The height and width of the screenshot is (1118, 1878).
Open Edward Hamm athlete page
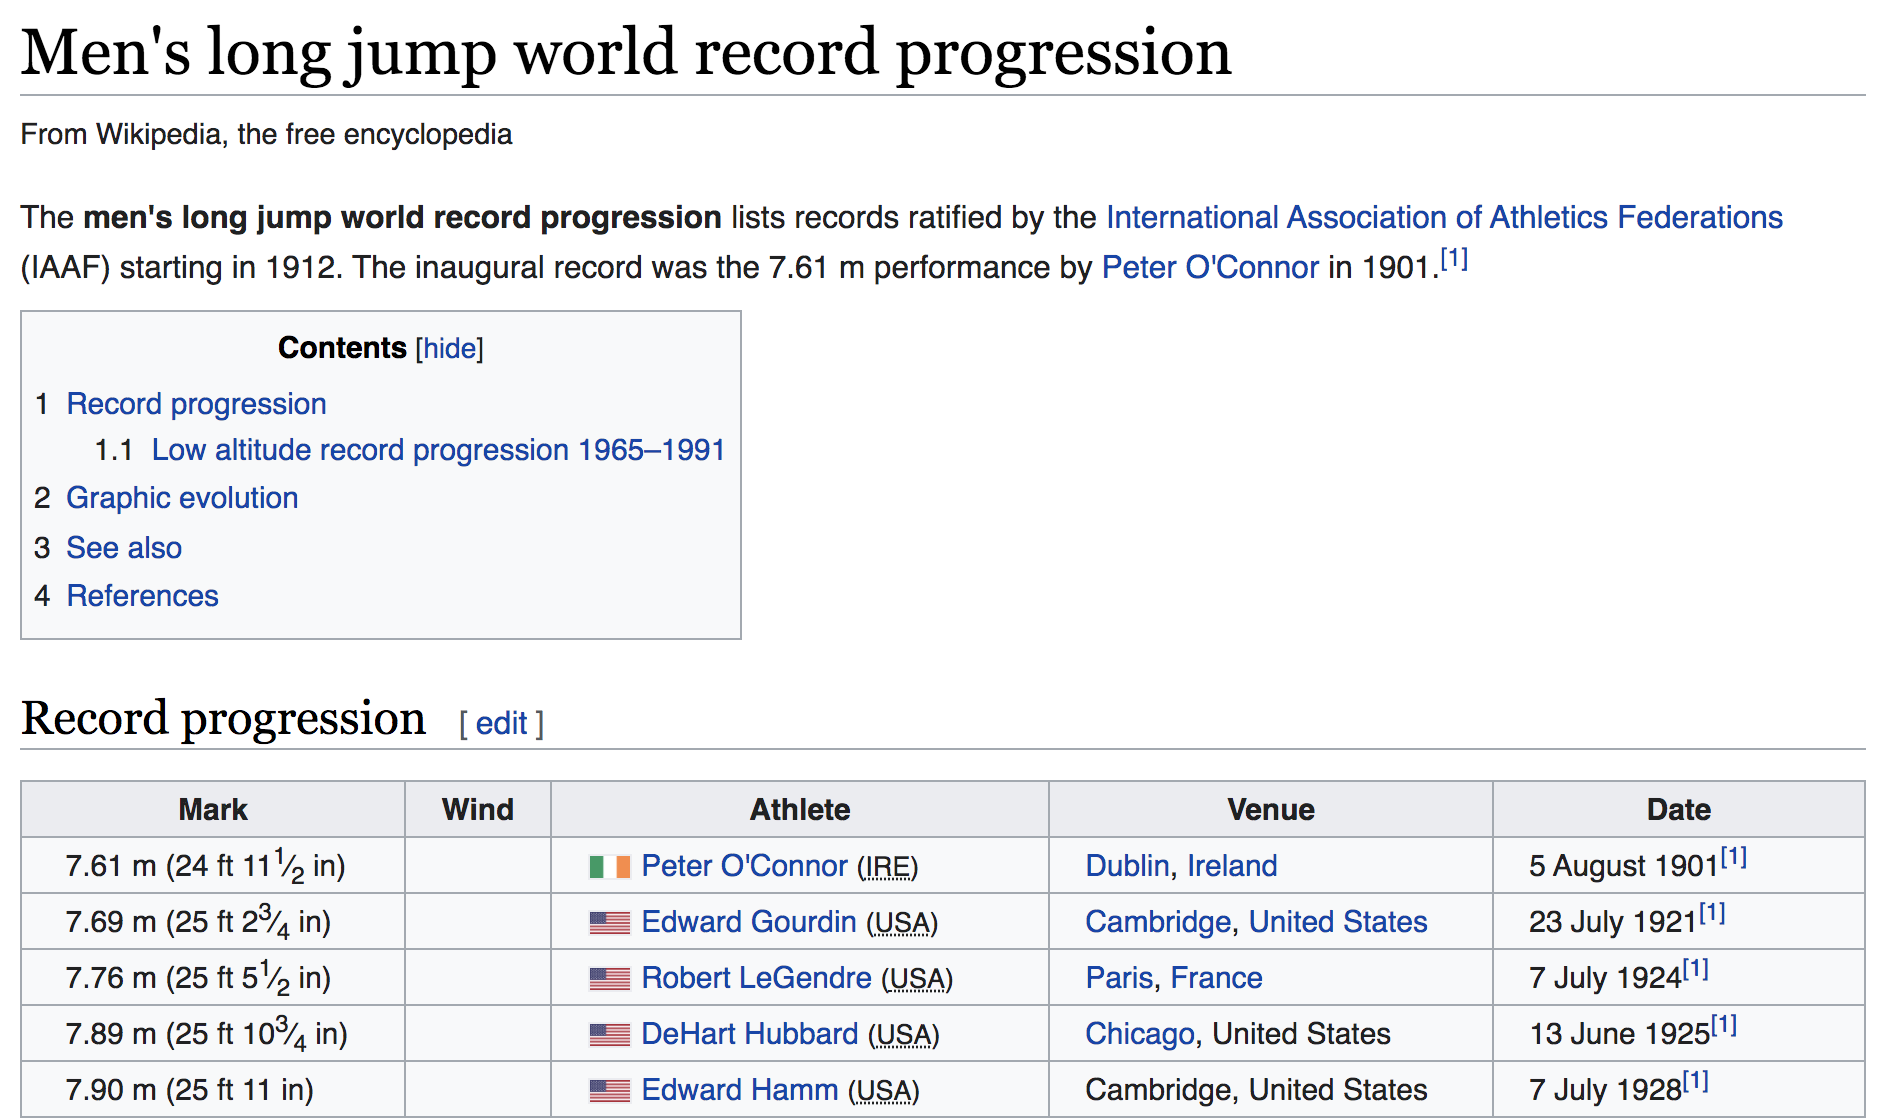click(x=740, y=1090)
